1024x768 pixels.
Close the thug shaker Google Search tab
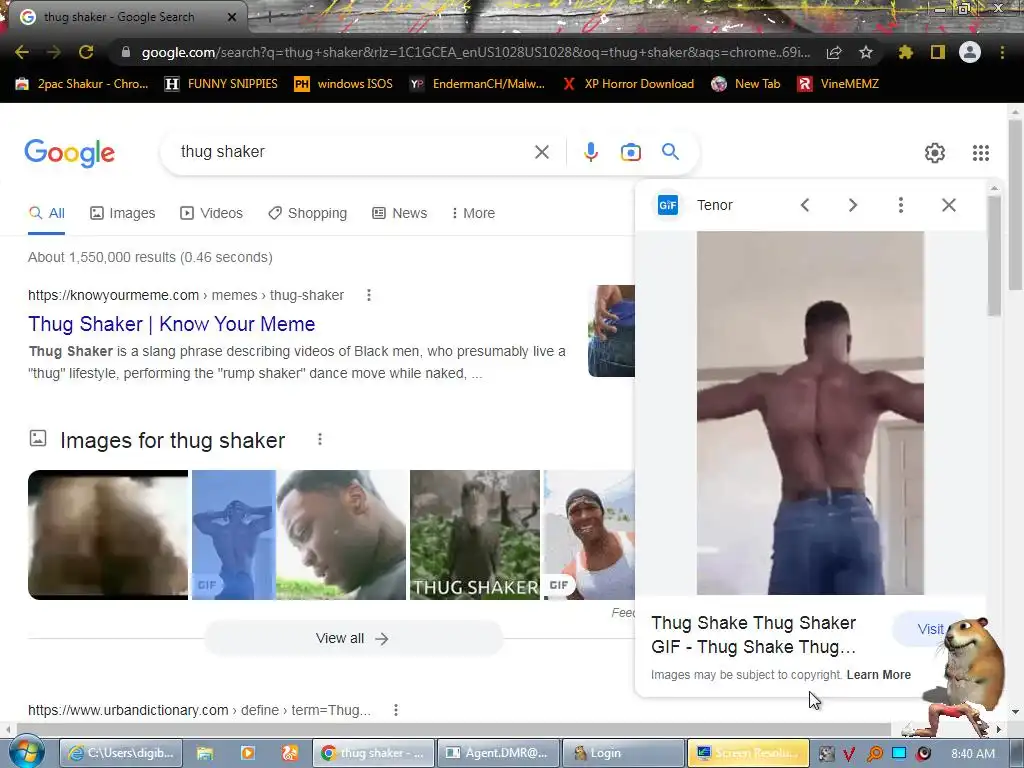pos(232,17)
